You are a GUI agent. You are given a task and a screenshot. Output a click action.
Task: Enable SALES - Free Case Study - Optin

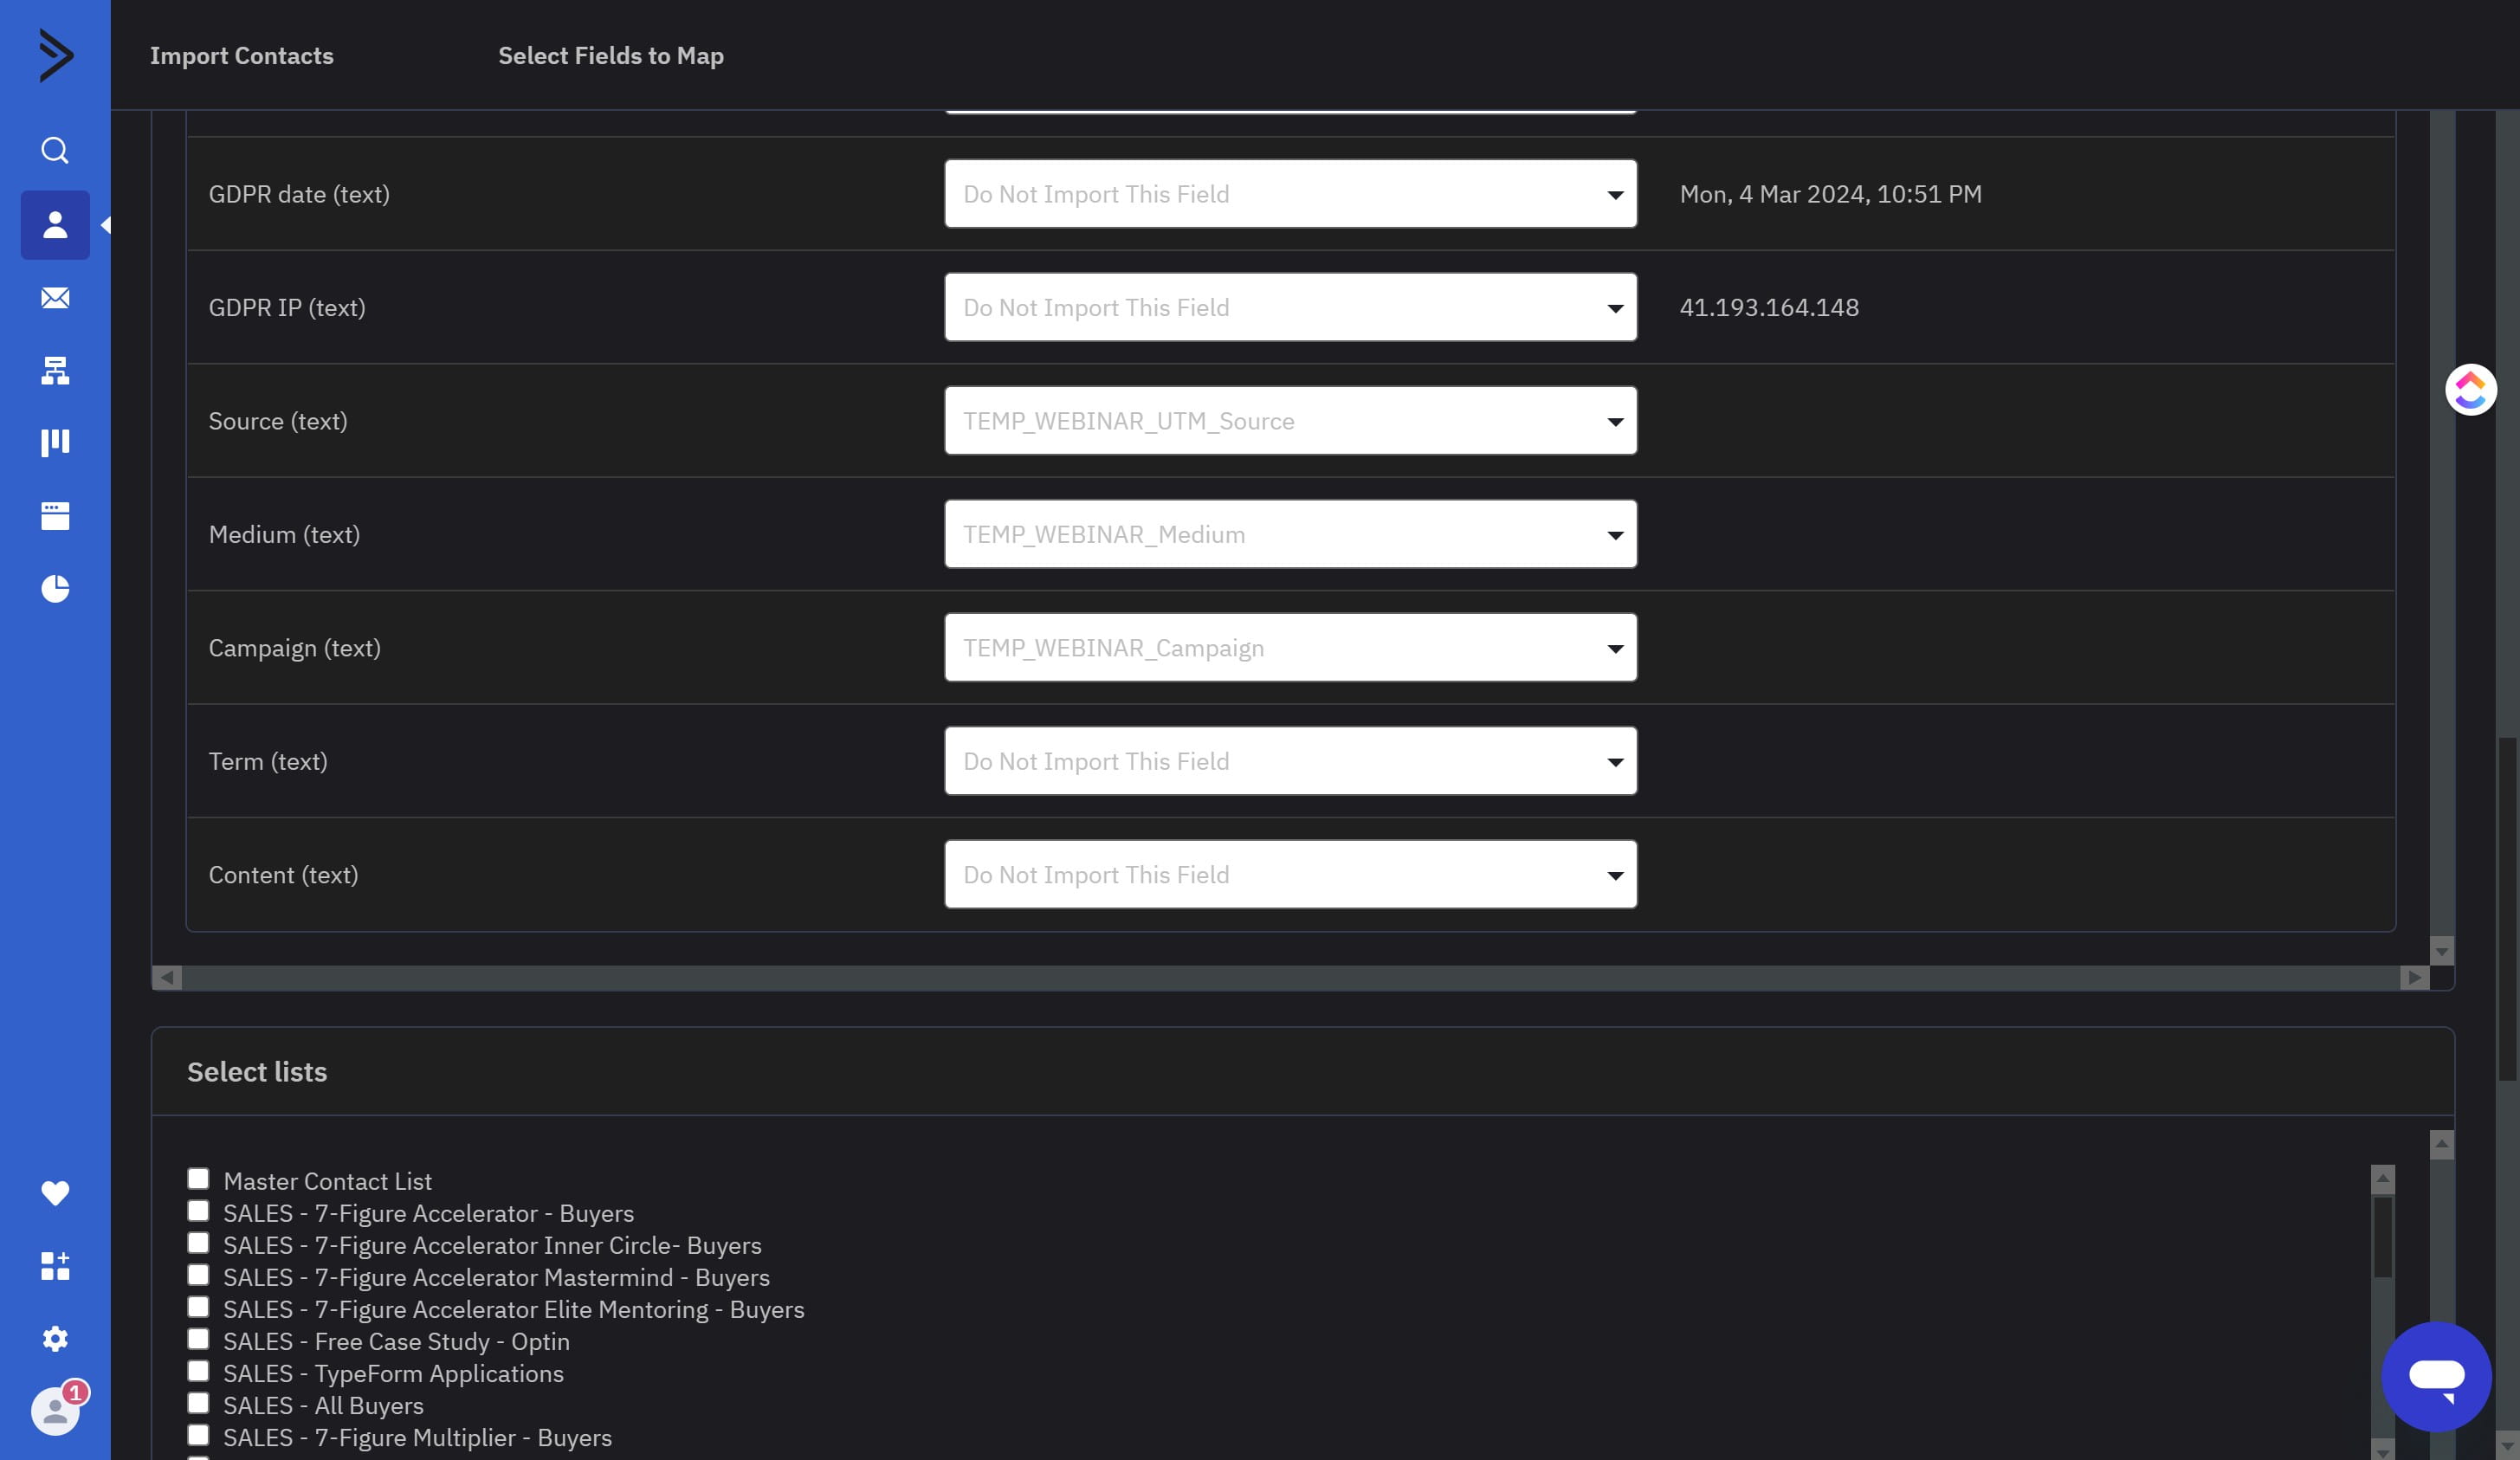coord(198,1339)
